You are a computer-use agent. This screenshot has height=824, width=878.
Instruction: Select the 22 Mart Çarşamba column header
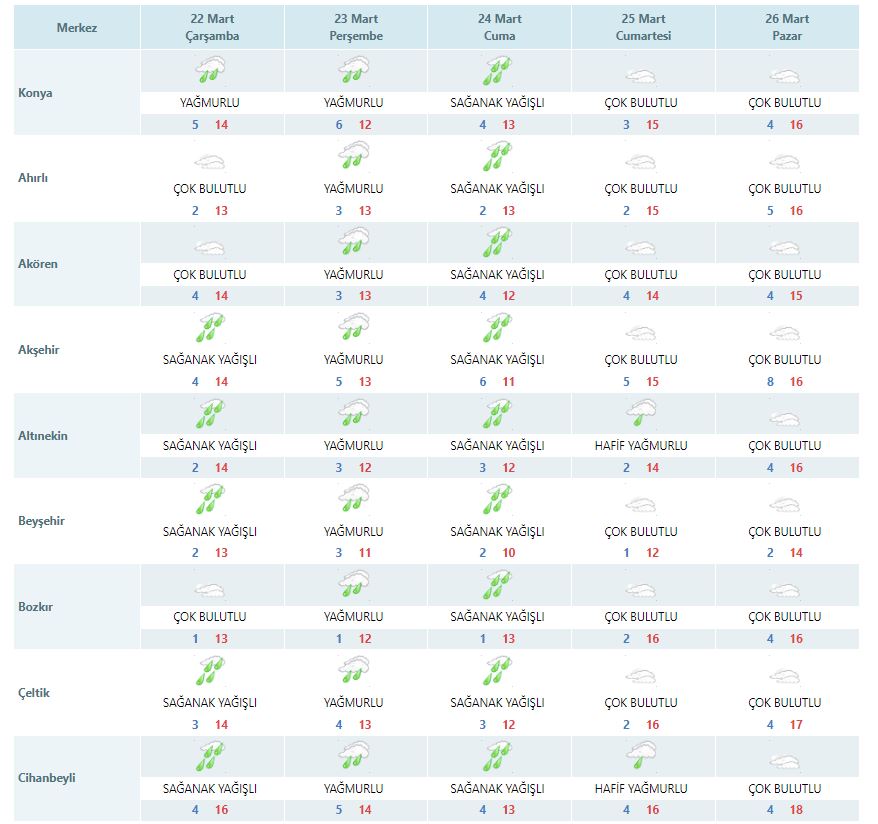pos(212,27)
